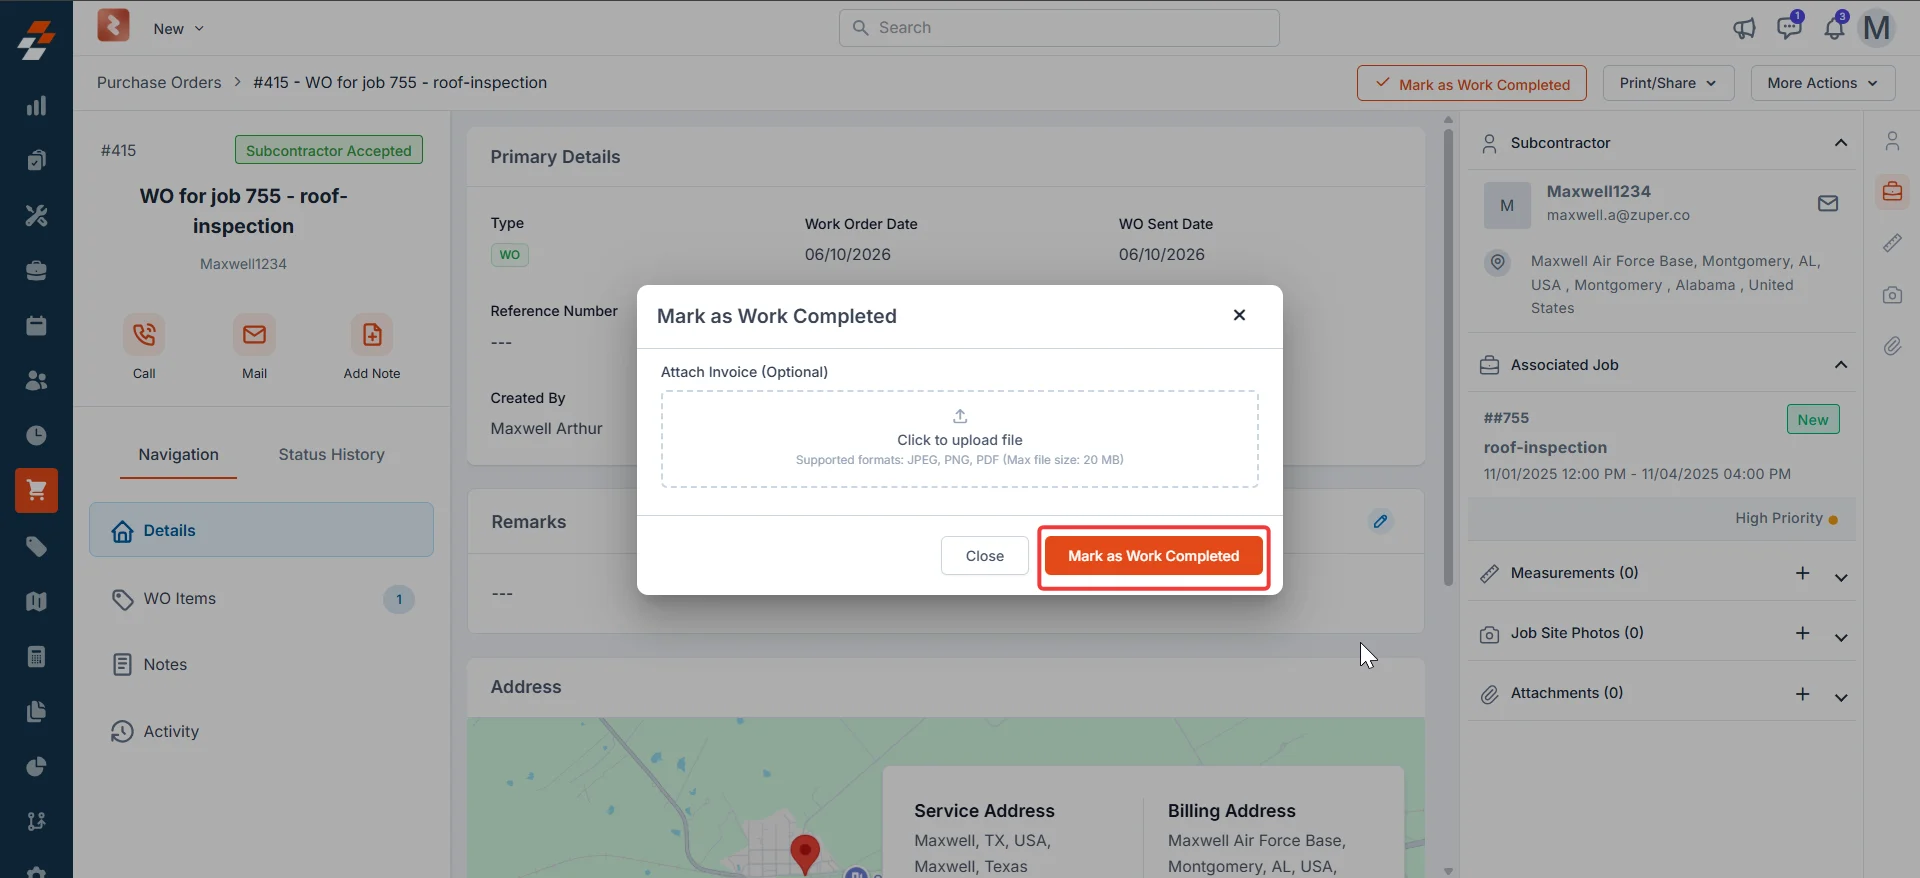Image resolution: width=1920 pixels, height=878 pixels.
Task: Add a job site photo with plus icon
Action: [x=1802, y=633]
